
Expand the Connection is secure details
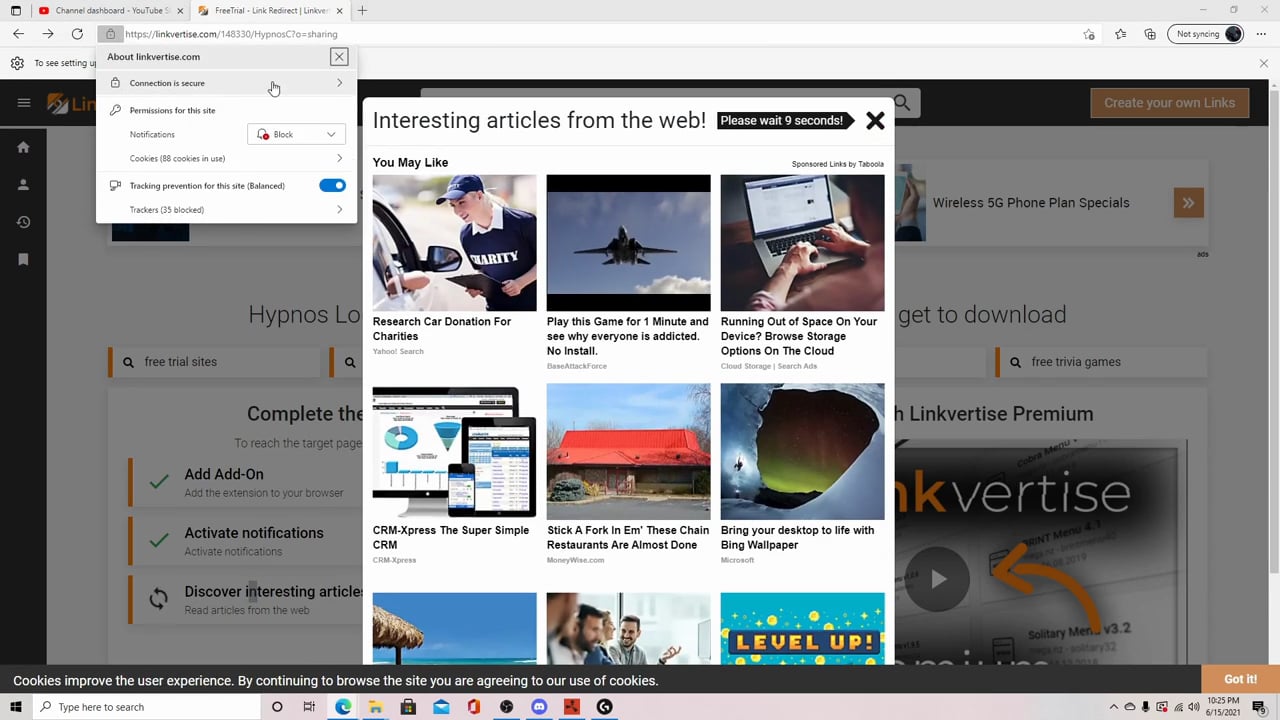tap(226, 83)
